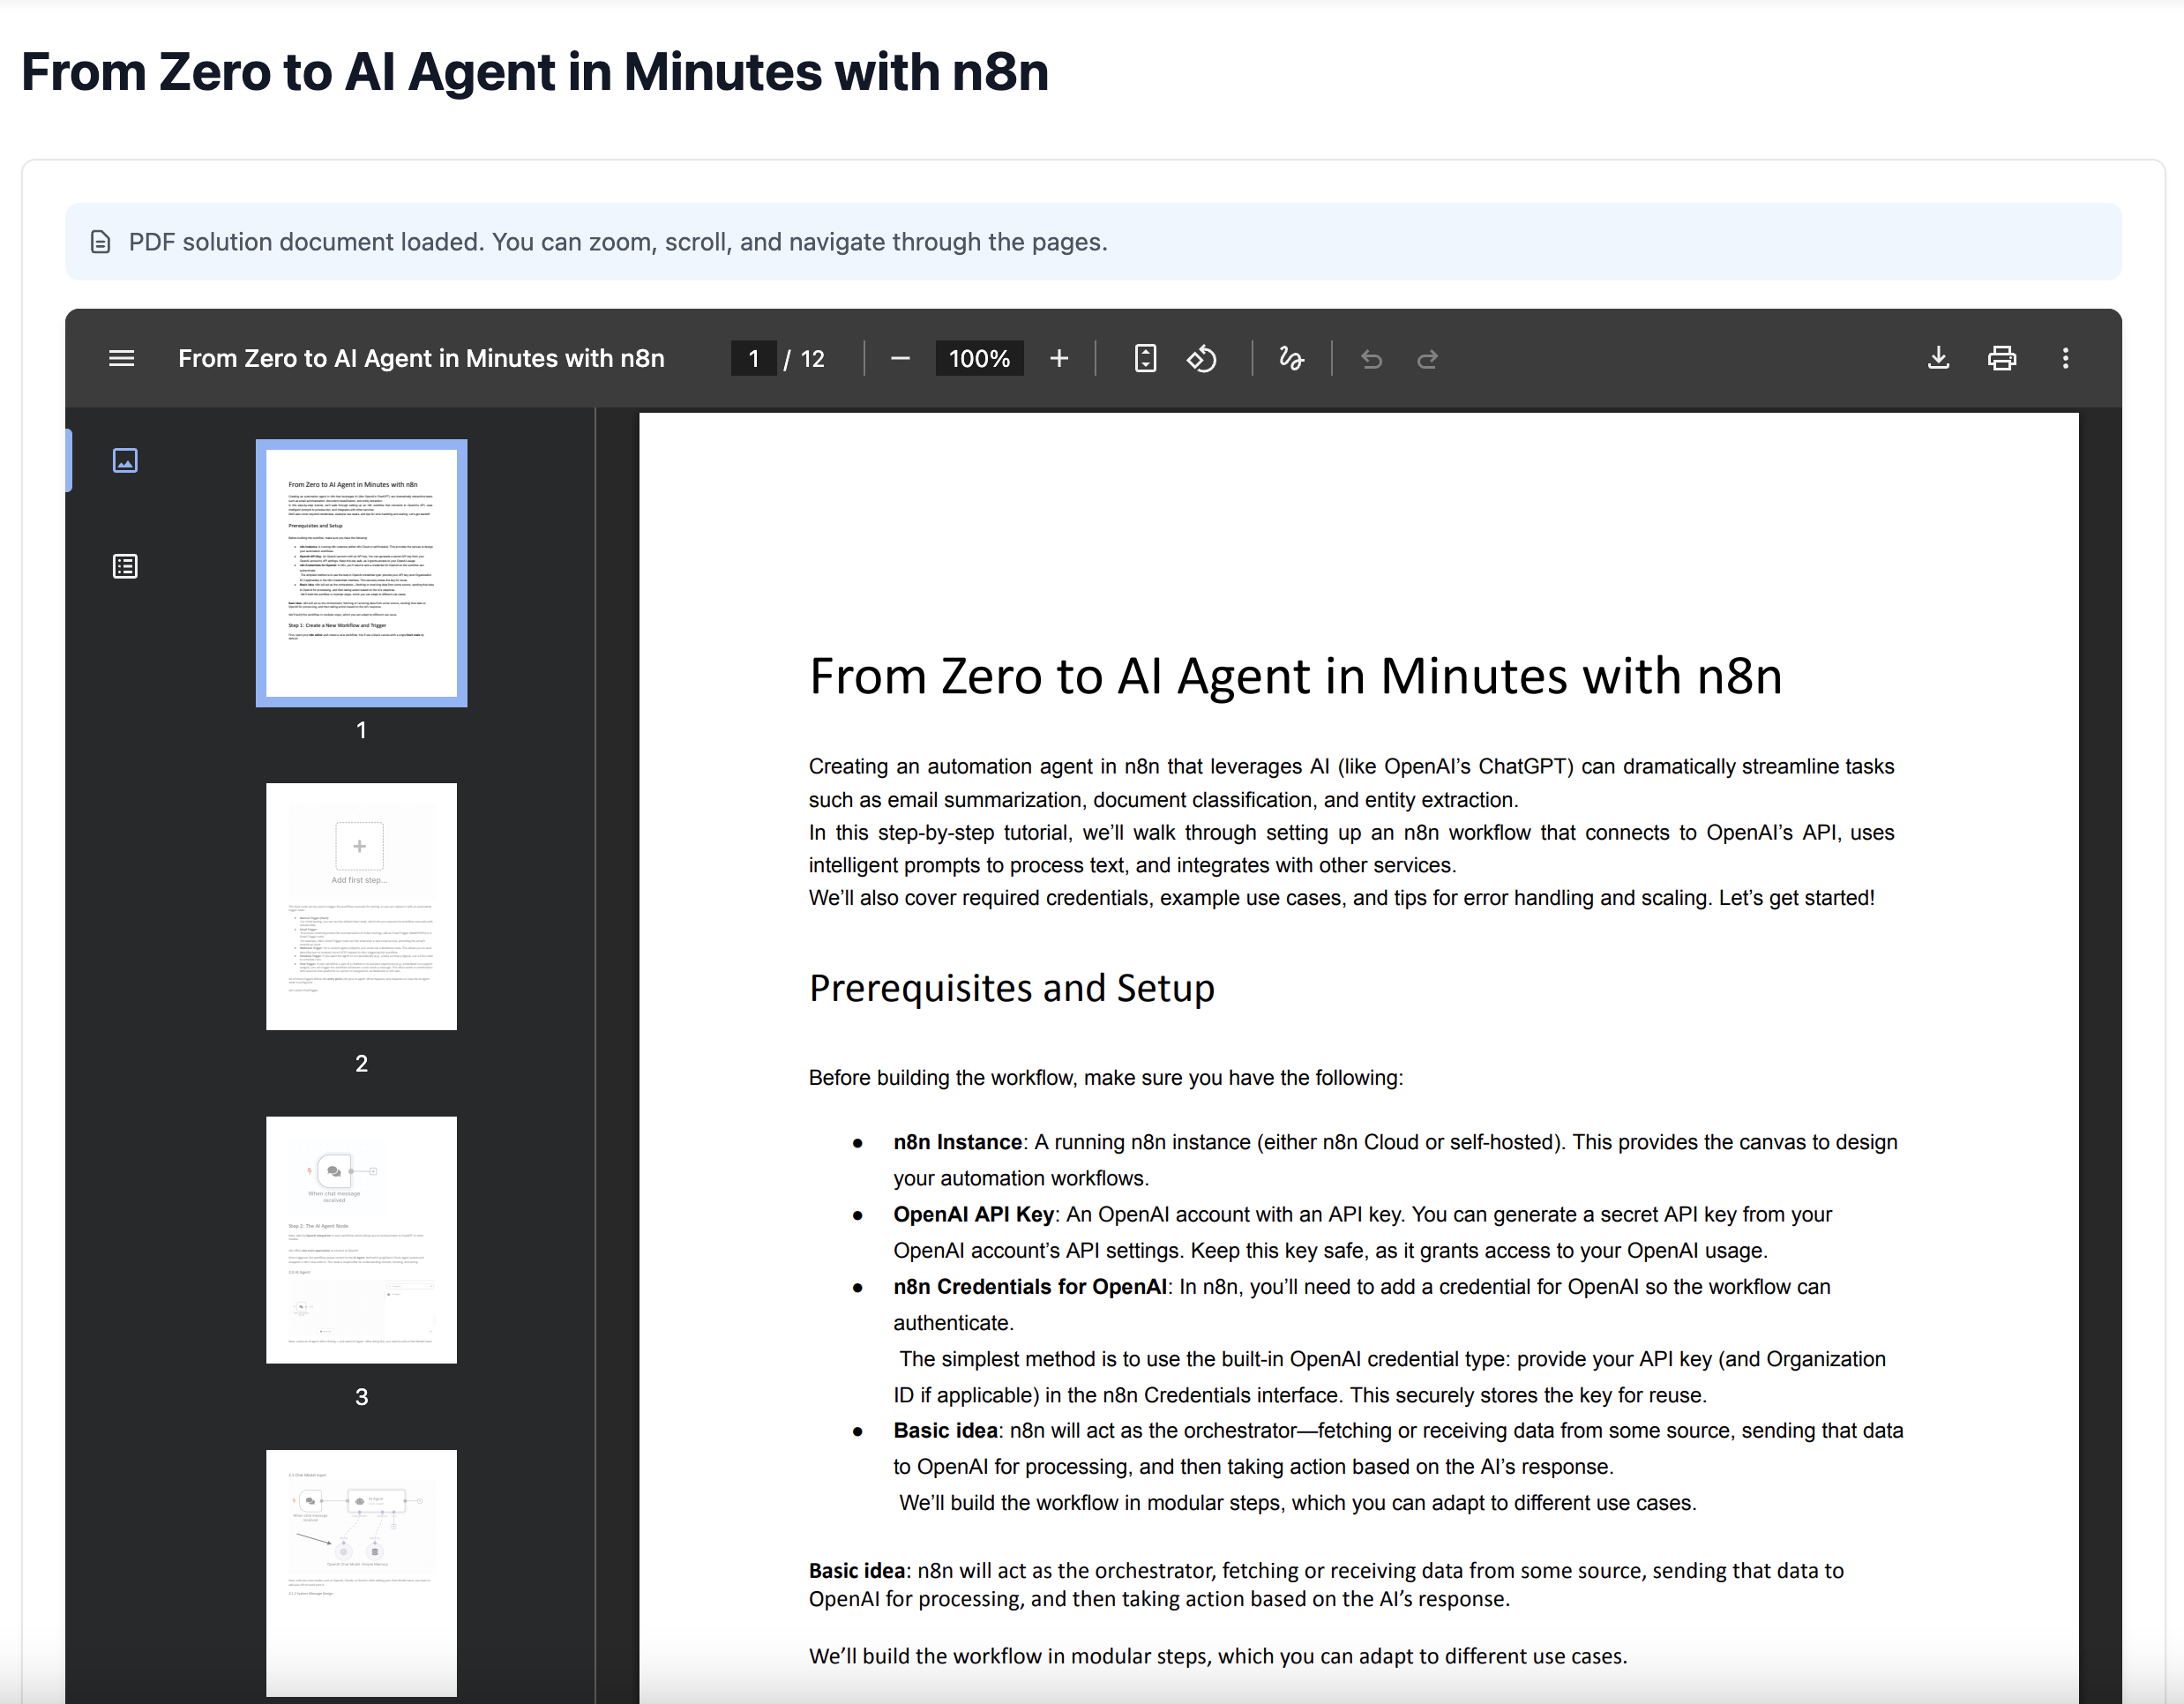Download the PDF document
This screenshot has height=1704, width=2184.
coord(1938,358)
